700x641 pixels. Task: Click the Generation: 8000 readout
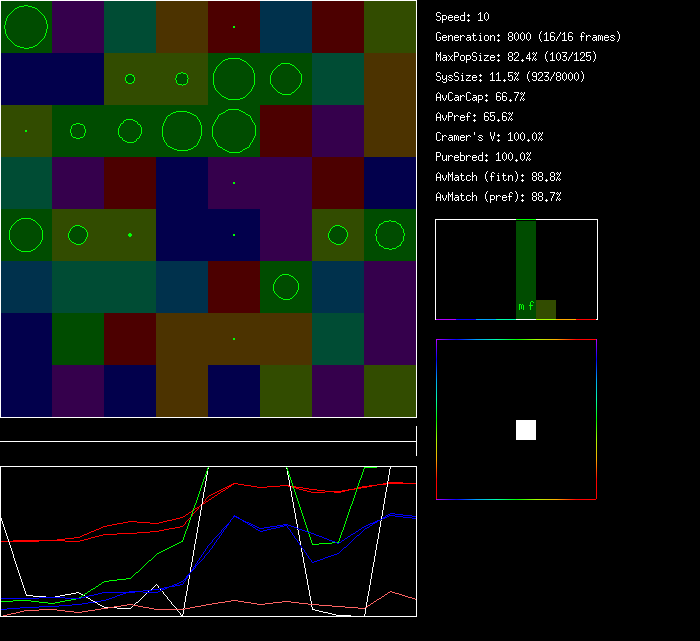[x=527, y=37]
